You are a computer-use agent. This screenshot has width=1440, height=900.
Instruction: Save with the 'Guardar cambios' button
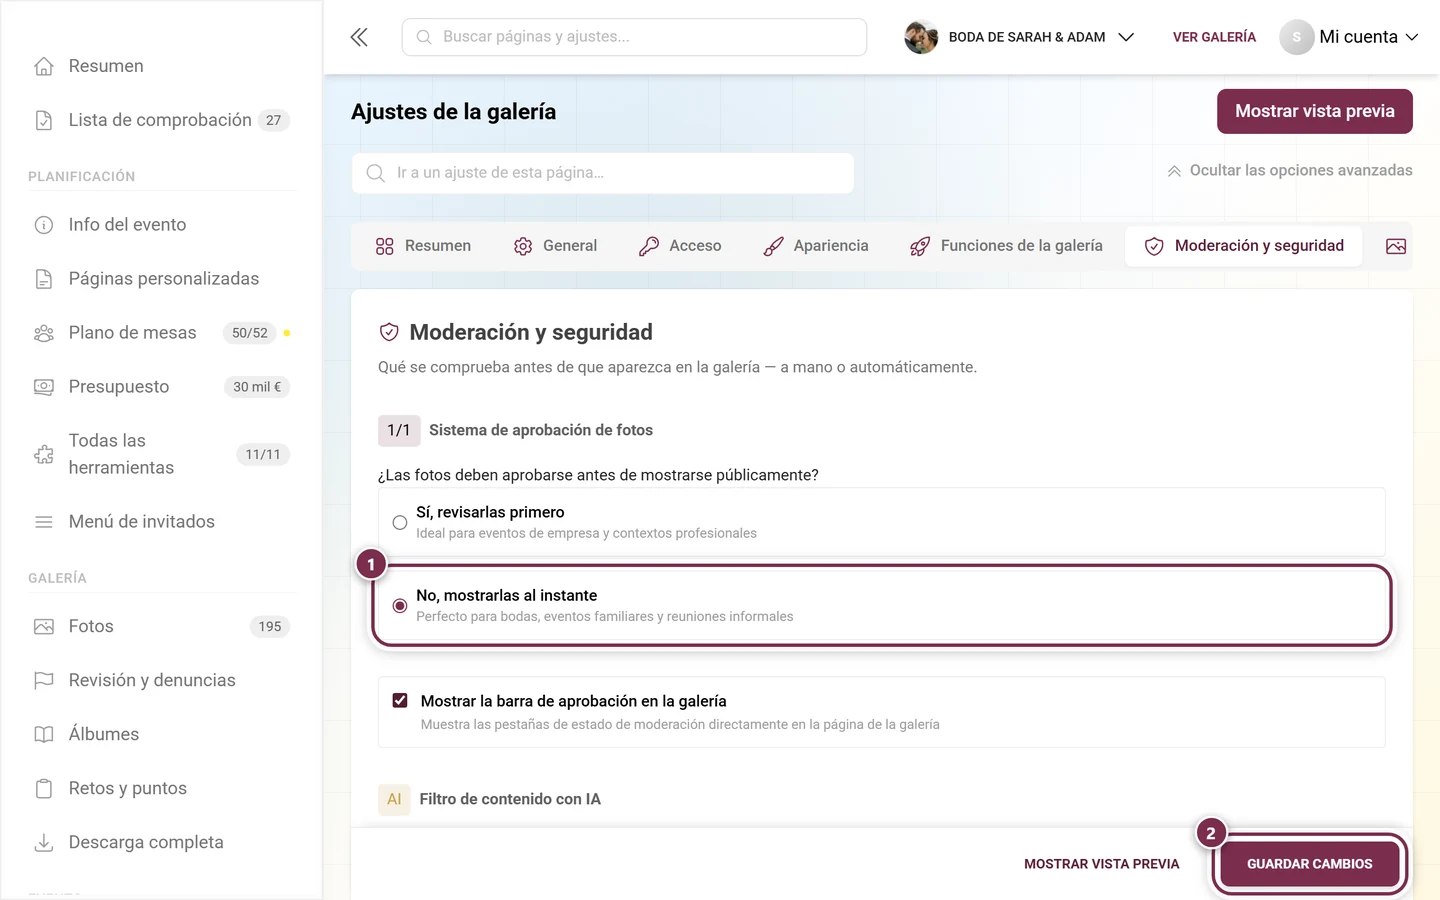click(x=1310, y=864)
